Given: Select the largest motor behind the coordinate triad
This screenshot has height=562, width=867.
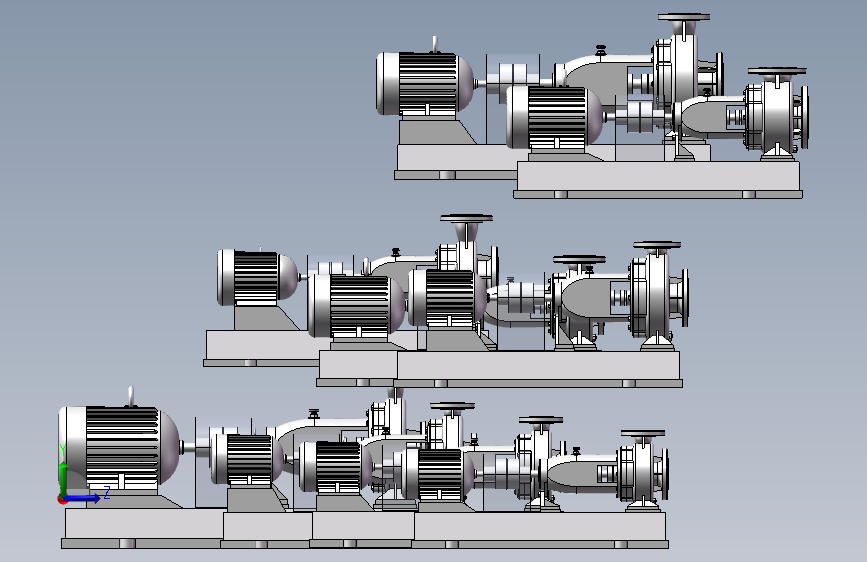Looking at the screenshot, I should (119, 447).
